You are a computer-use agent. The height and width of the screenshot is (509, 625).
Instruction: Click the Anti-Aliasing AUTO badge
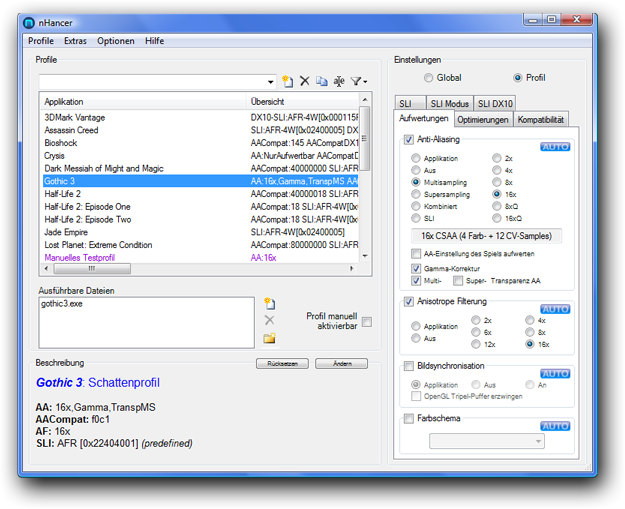555,147
